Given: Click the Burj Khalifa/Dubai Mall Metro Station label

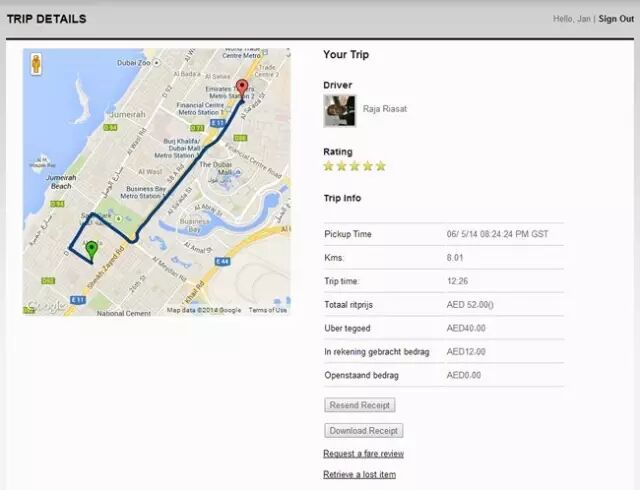Looking at the screenshot, I should click(x=178, y=148).
